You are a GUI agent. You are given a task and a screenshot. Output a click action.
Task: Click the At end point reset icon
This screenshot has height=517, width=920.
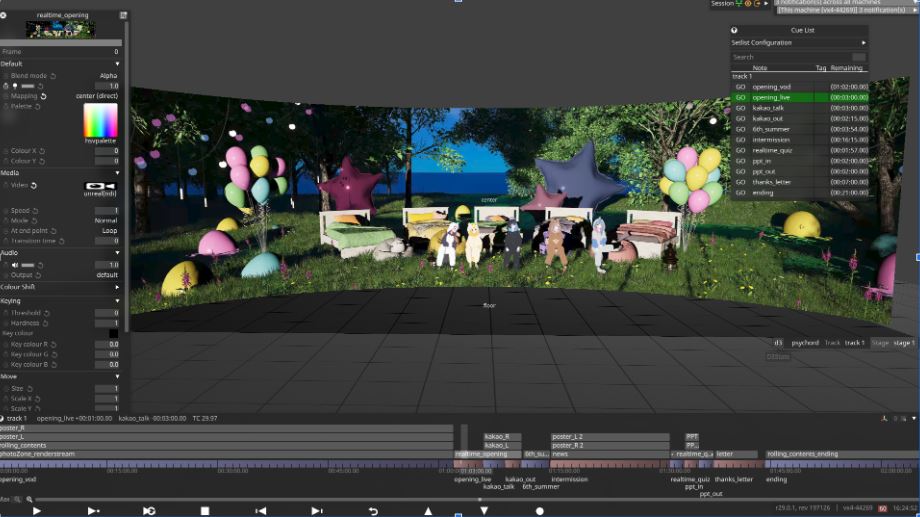click(54, 231)
